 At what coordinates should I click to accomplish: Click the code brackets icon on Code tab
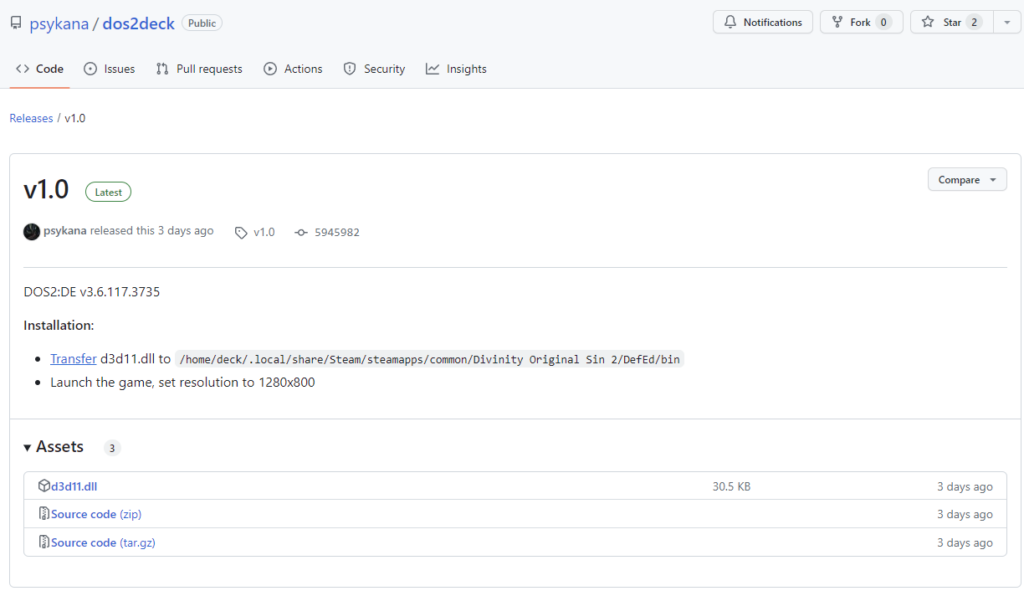point(23,69)
